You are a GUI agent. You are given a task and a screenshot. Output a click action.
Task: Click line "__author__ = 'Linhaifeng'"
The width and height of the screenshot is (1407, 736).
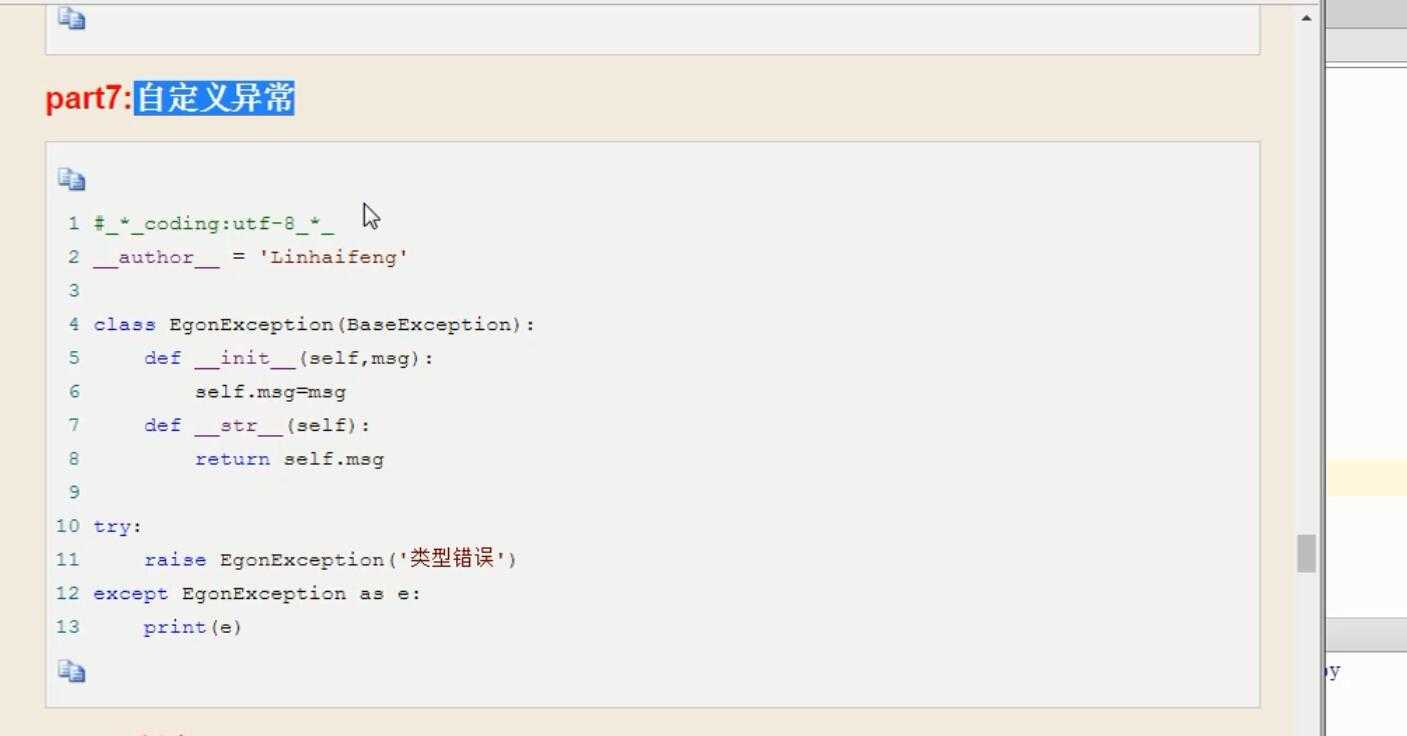click(x=251, y=257)
